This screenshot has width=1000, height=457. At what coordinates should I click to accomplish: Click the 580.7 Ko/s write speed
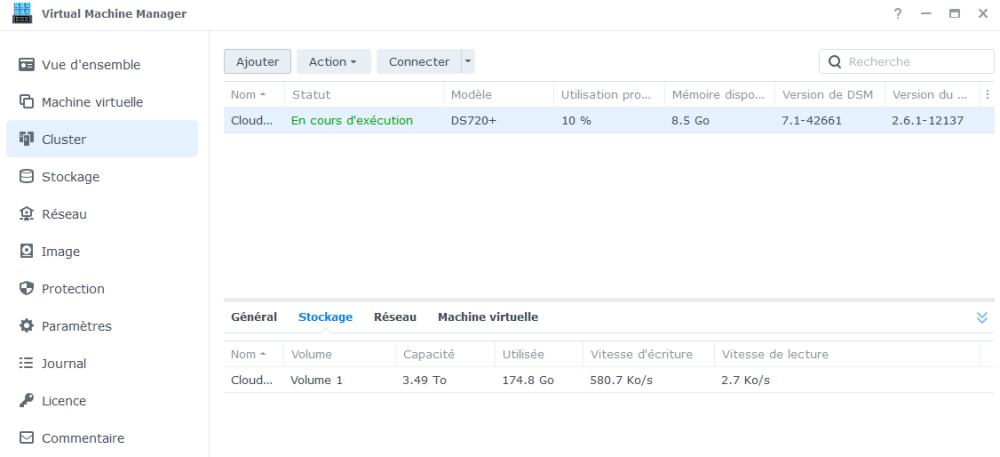621,380
